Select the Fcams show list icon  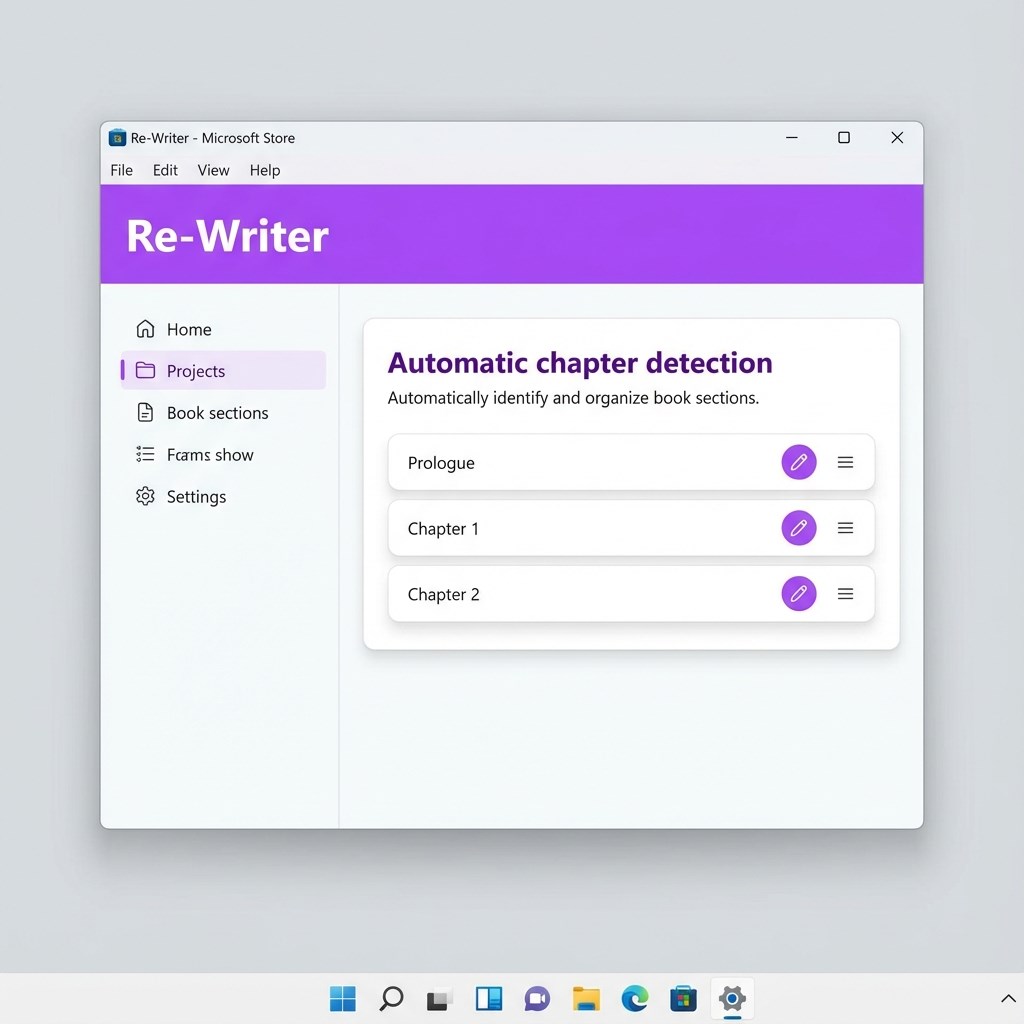coord(145,454)
